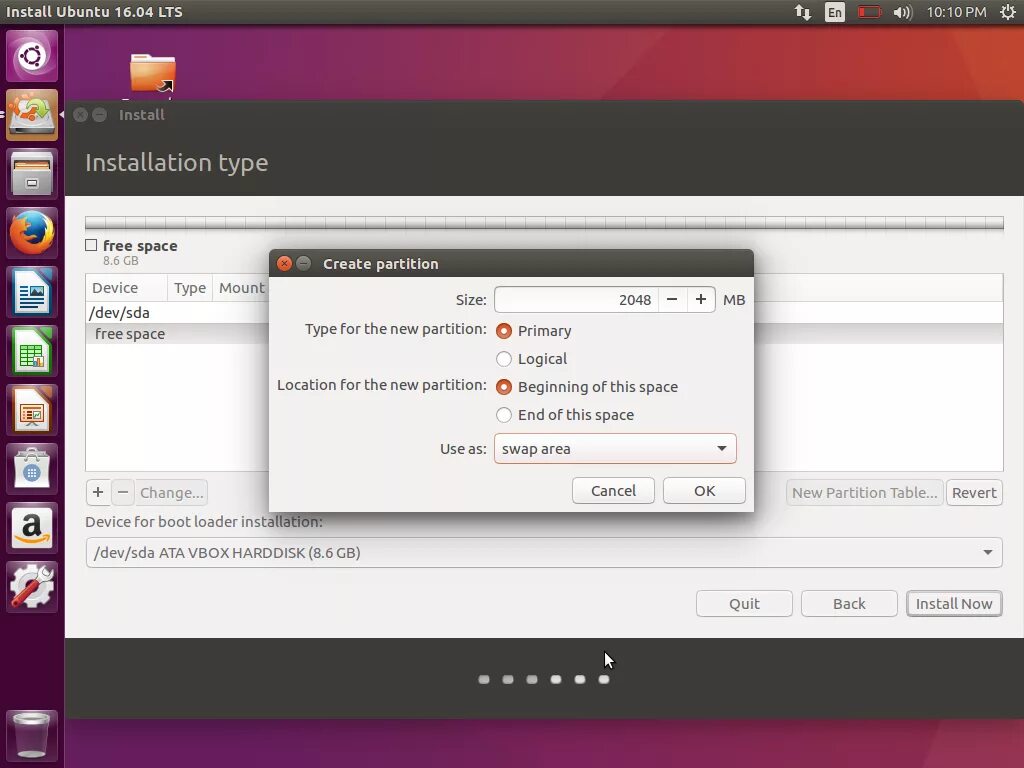Close the Create partition dialog

[x=284, y=263]
